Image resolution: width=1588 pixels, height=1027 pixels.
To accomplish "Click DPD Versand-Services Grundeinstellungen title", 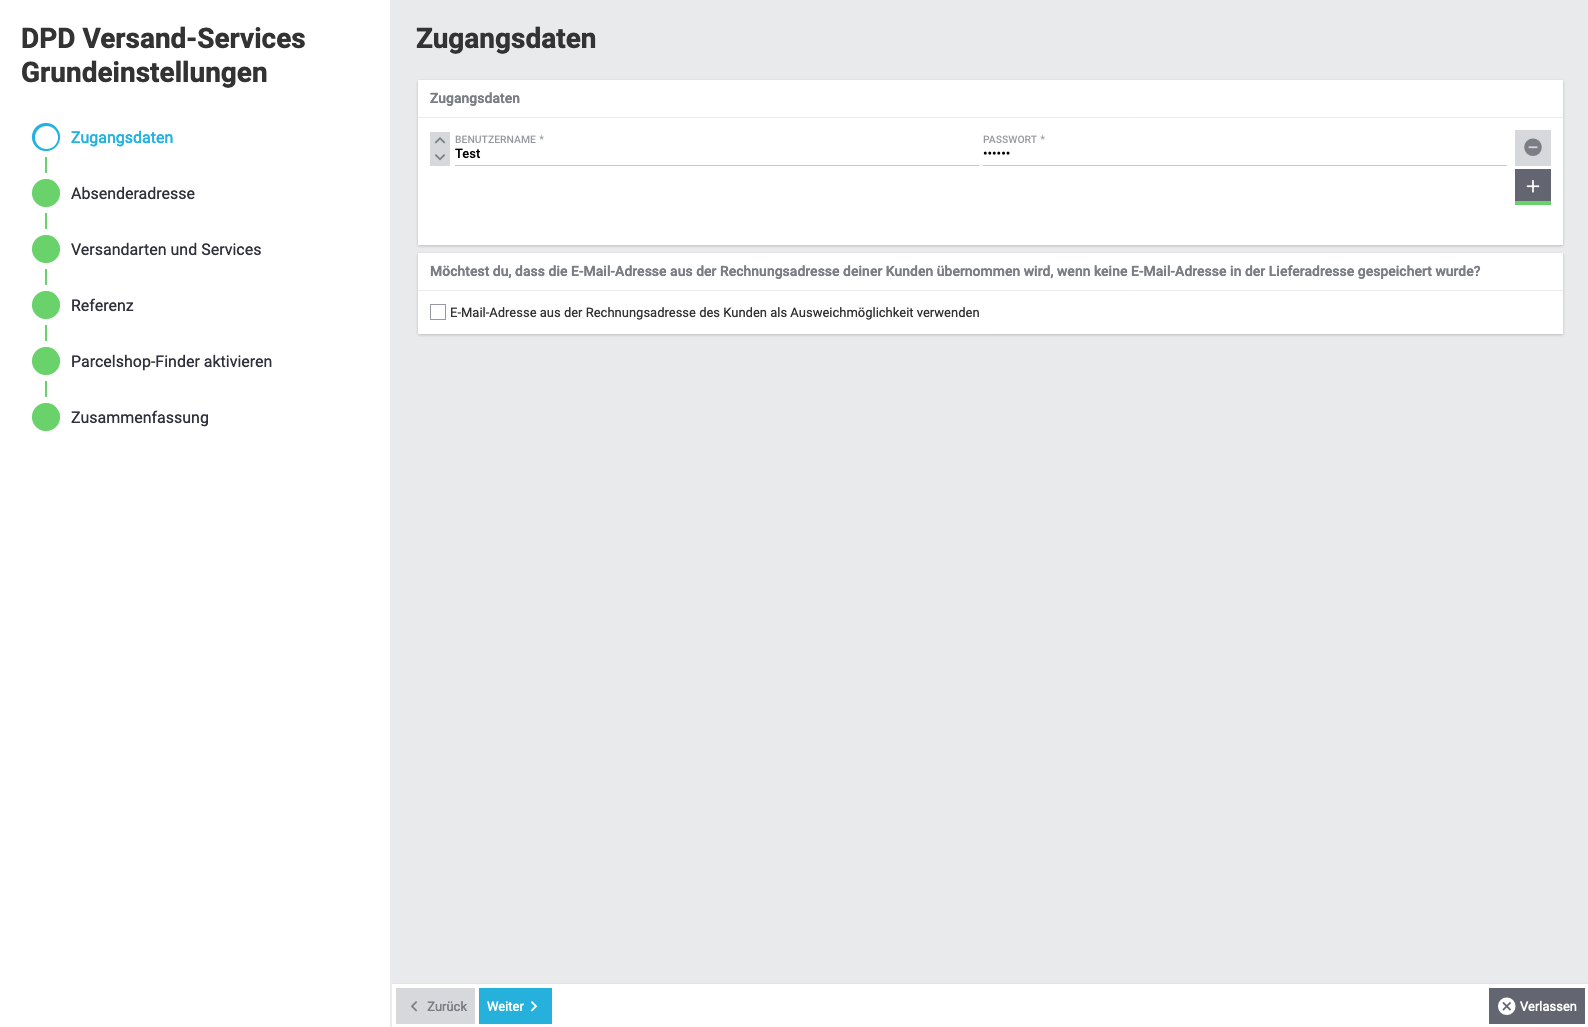I will (163, 55).
